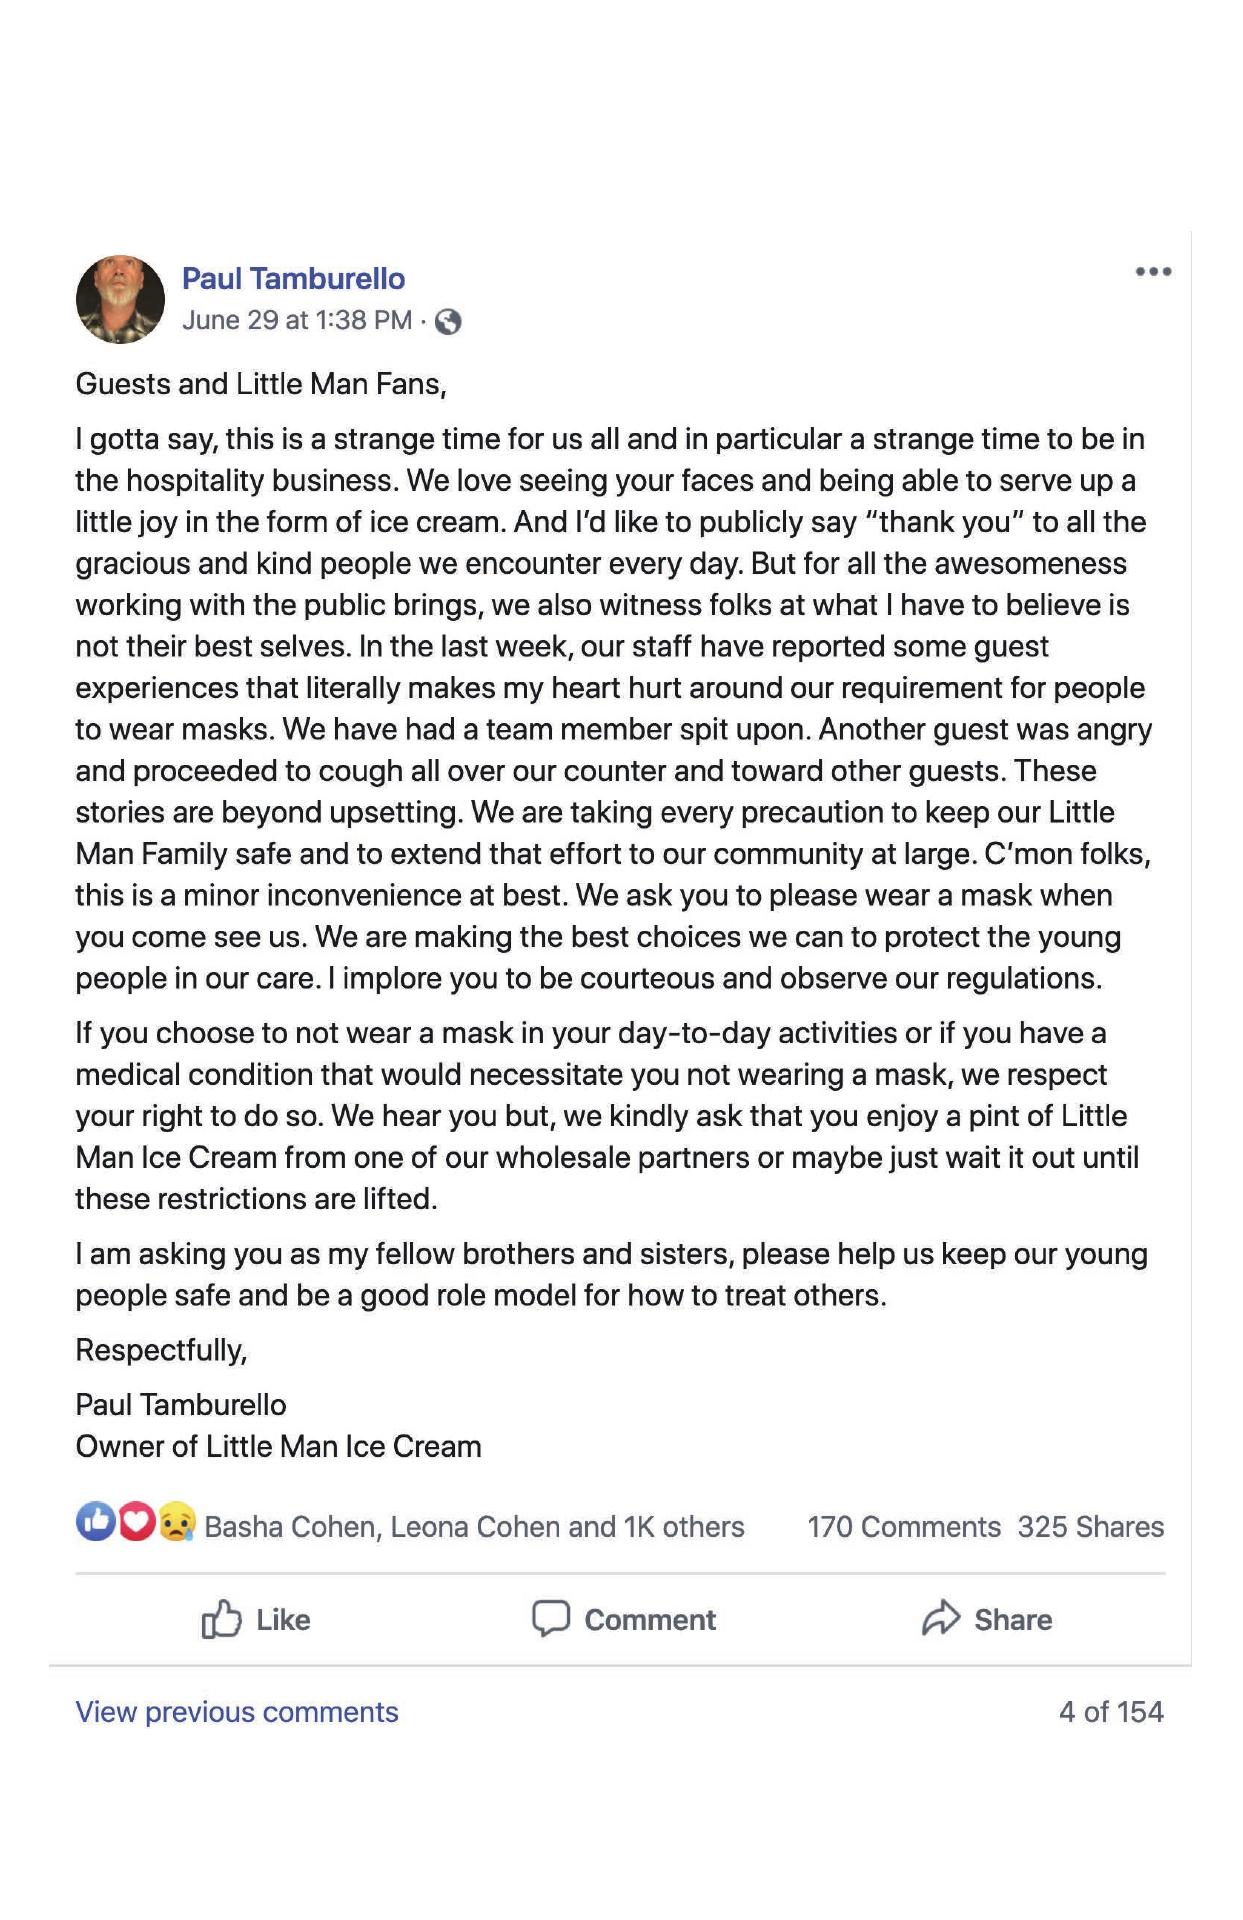This screenshot has height=1920, width=1243.
Task: Click the sad face reaction icon
Action: point(177,1522)
